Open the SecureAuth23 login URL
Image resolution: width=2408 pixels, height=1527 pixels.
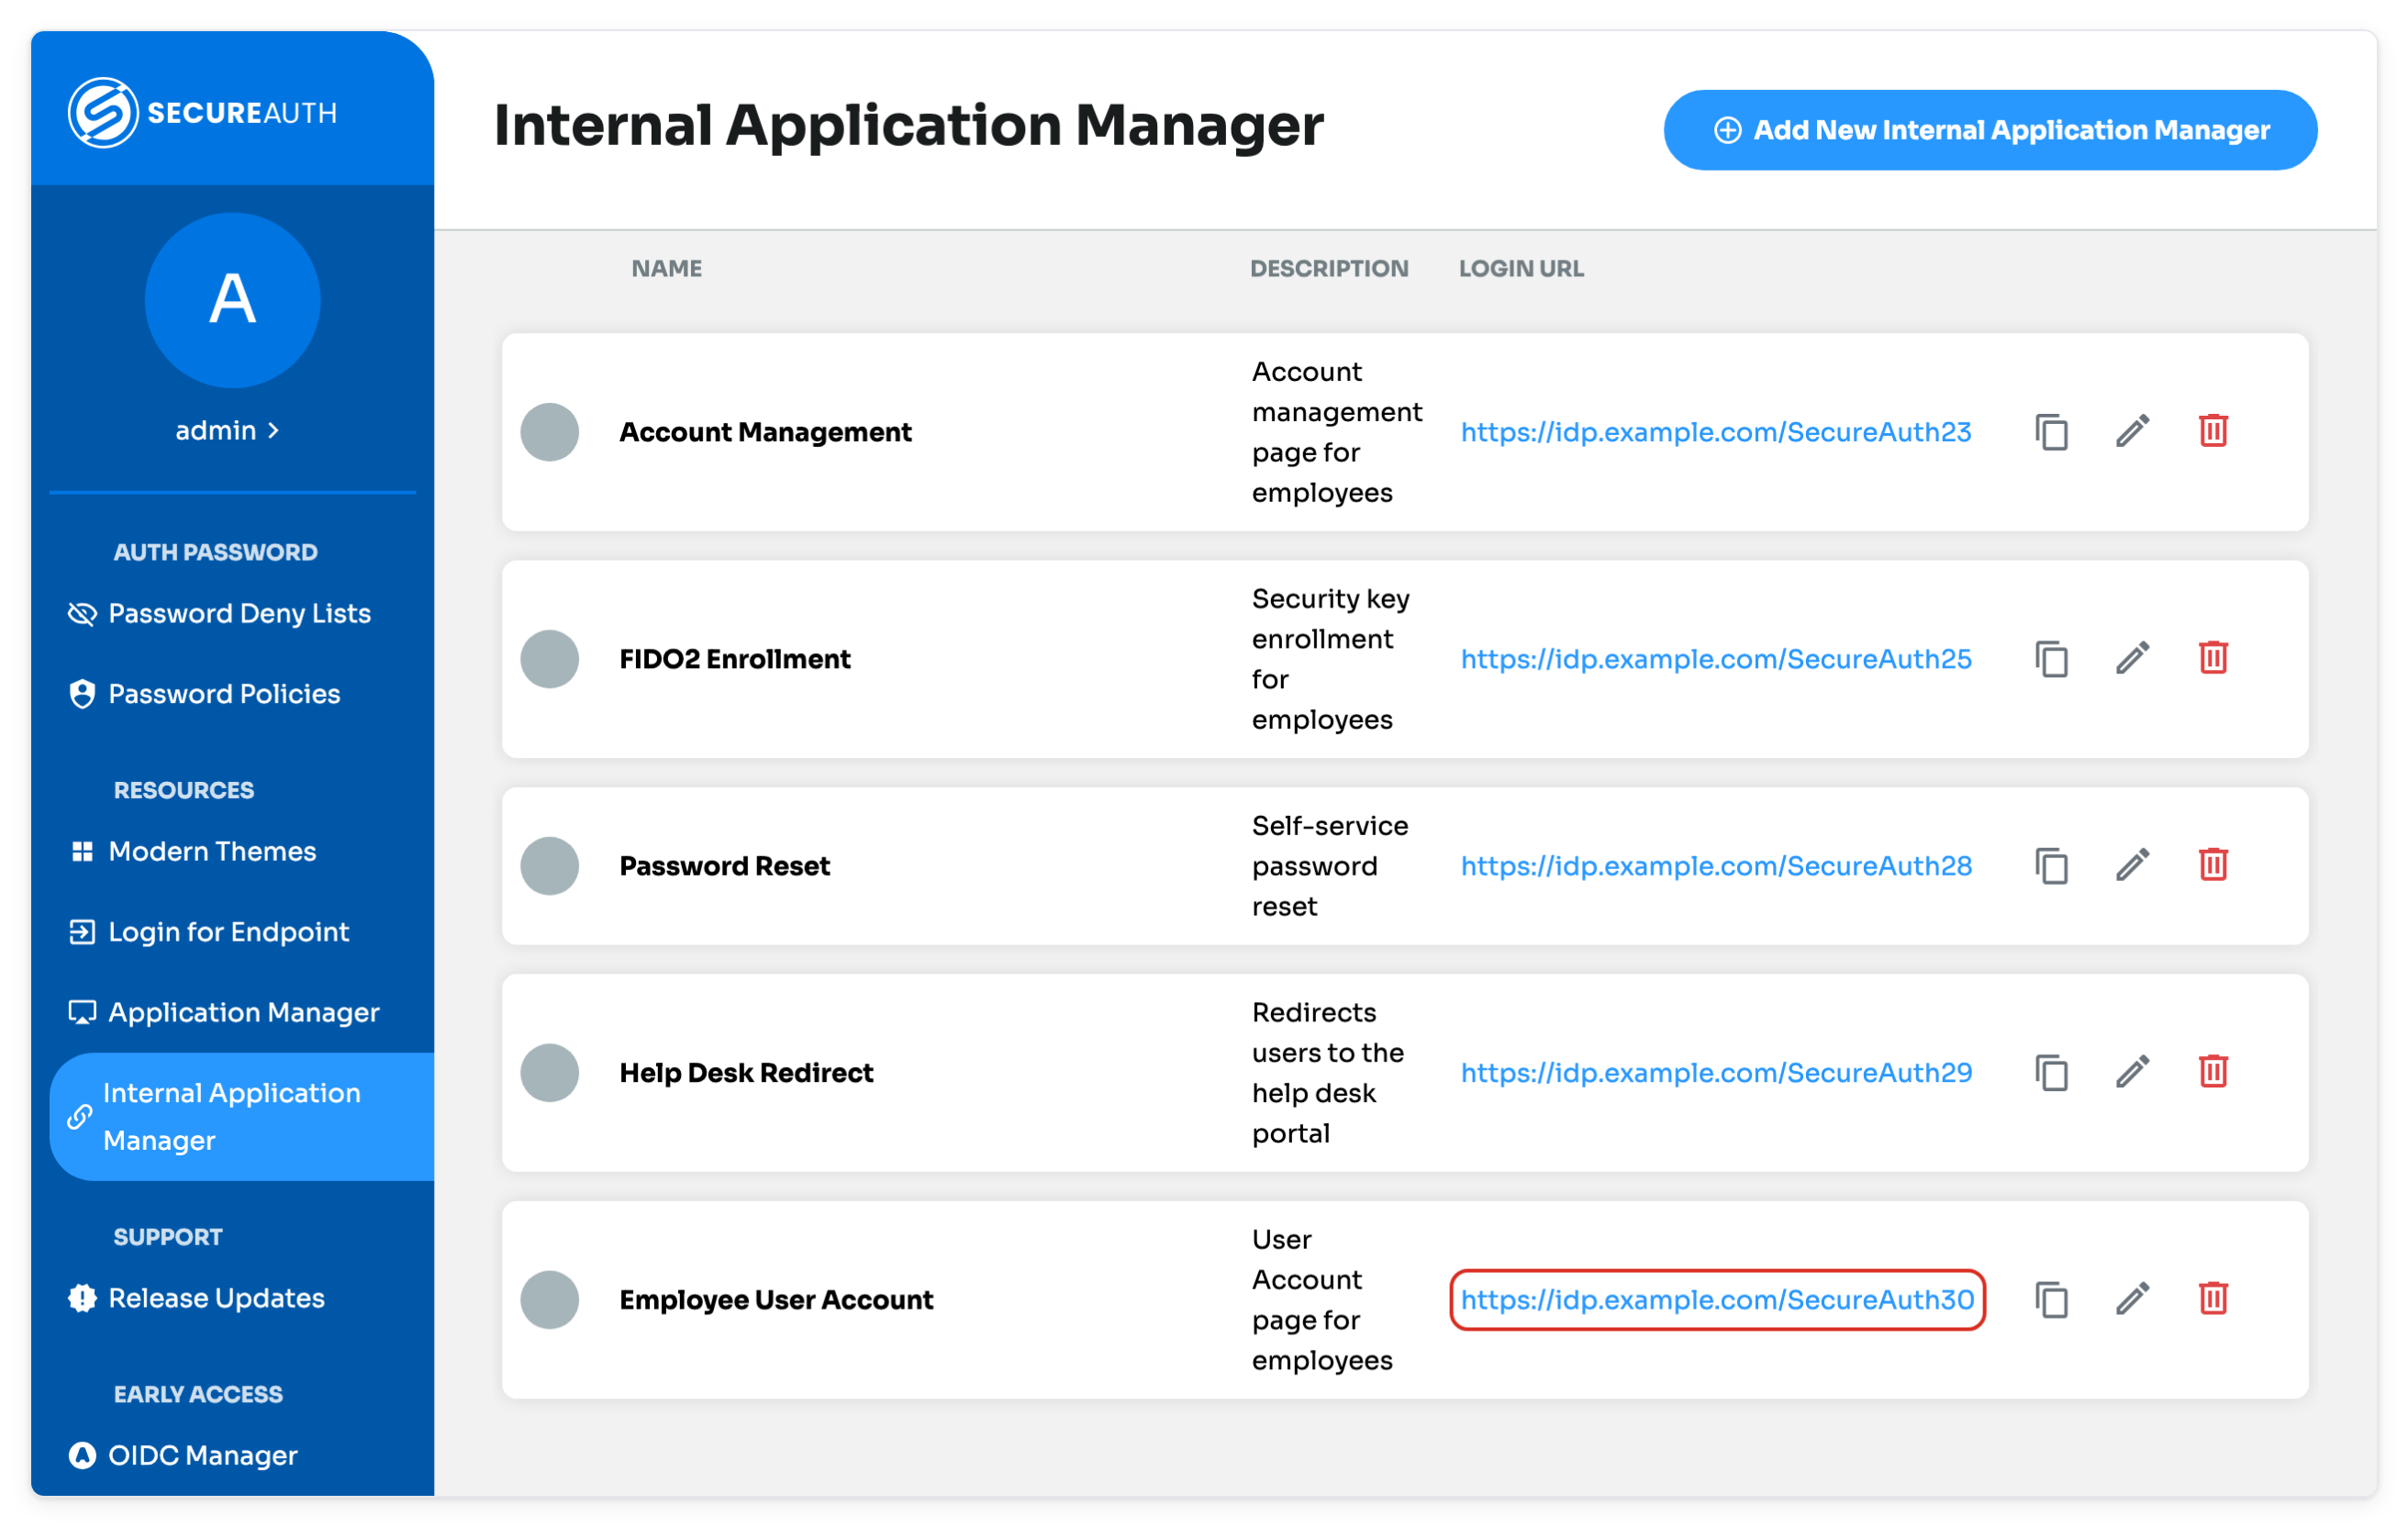click(1716, 432)
